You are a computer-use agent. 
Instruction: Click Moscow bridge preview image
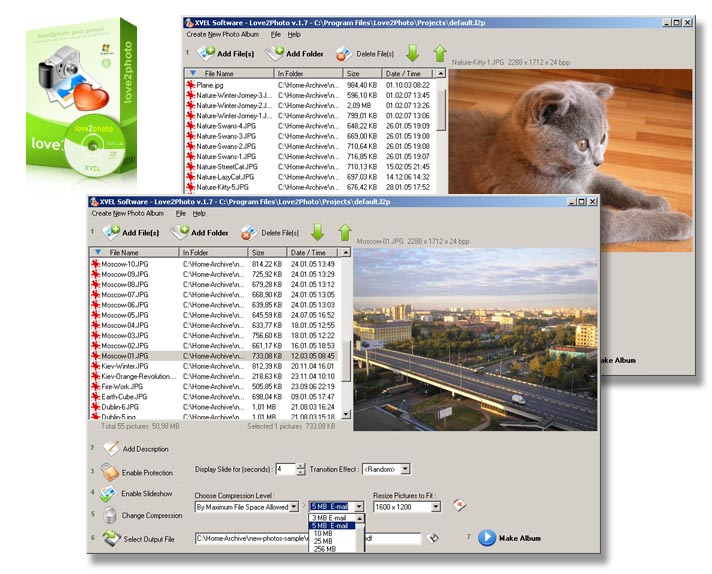pyautogui.click(x=475, y=339)
